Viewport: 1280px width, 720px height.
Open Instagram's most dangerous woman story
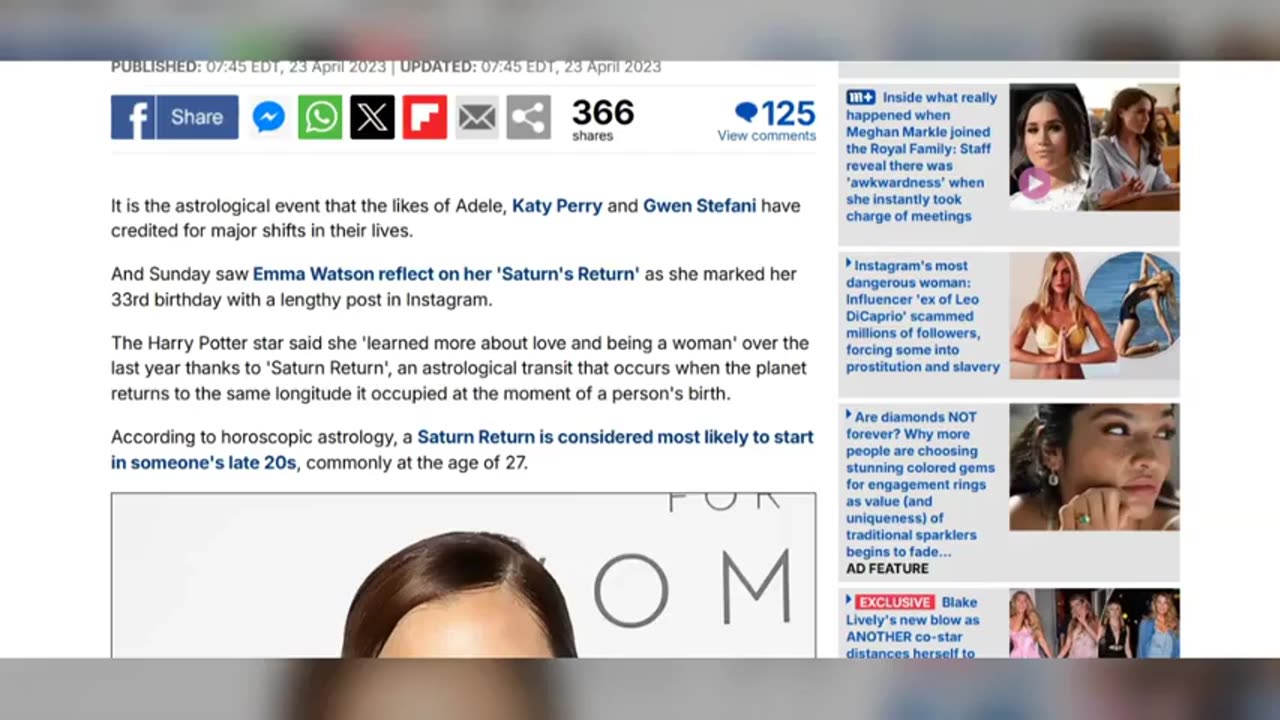pos(923,316)
